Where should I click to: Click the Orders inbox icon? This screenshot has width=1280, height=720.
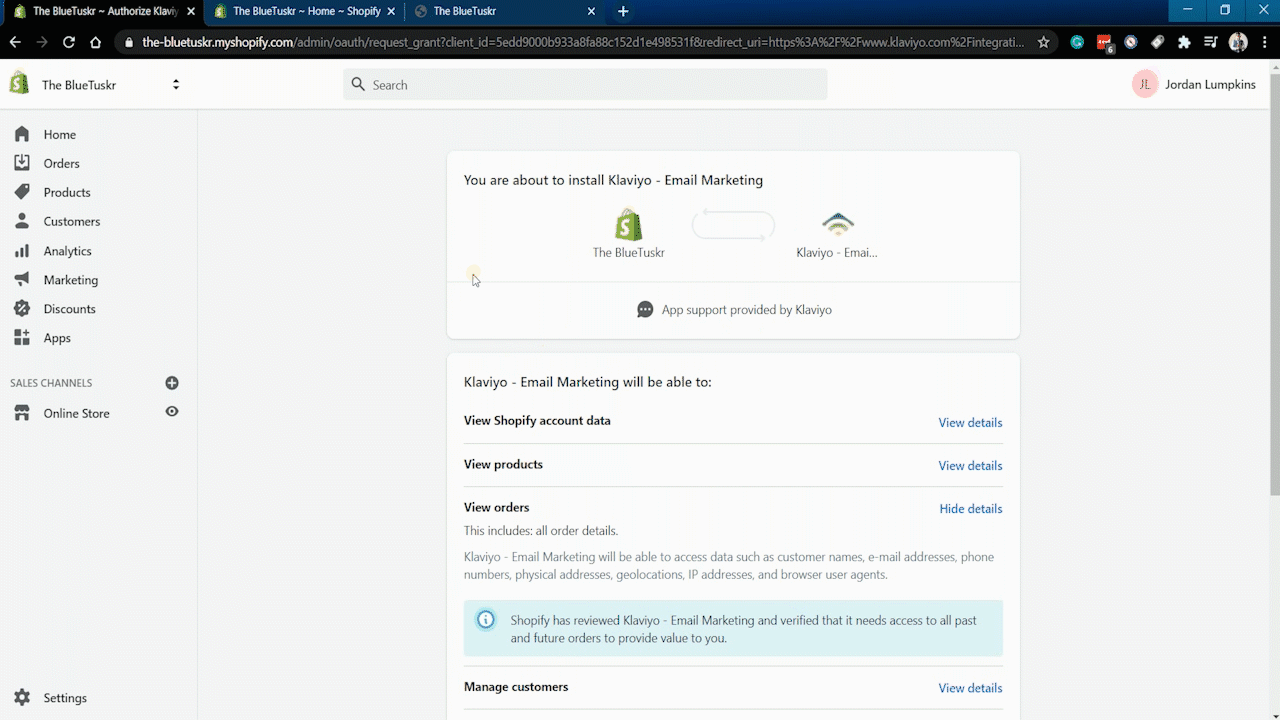coord(22,163)
